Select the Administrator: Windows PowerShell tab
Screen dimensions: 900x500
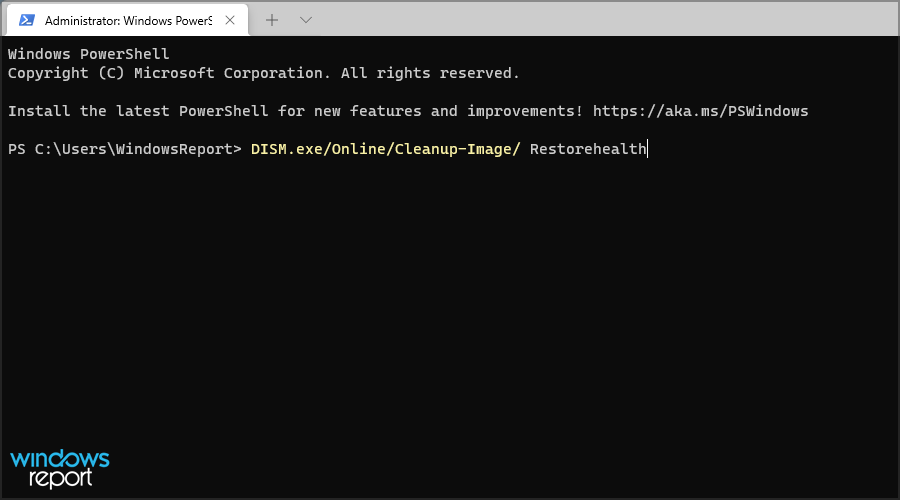pos(128,20)
